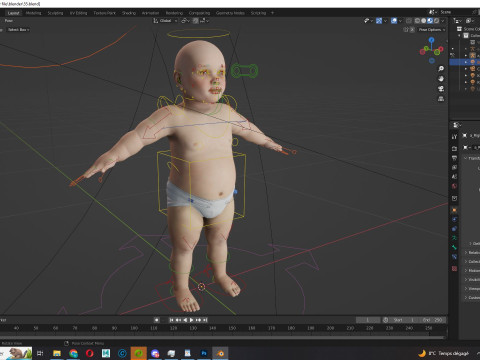
Task: Jump to next keyframe
Action: pos(199,320)
